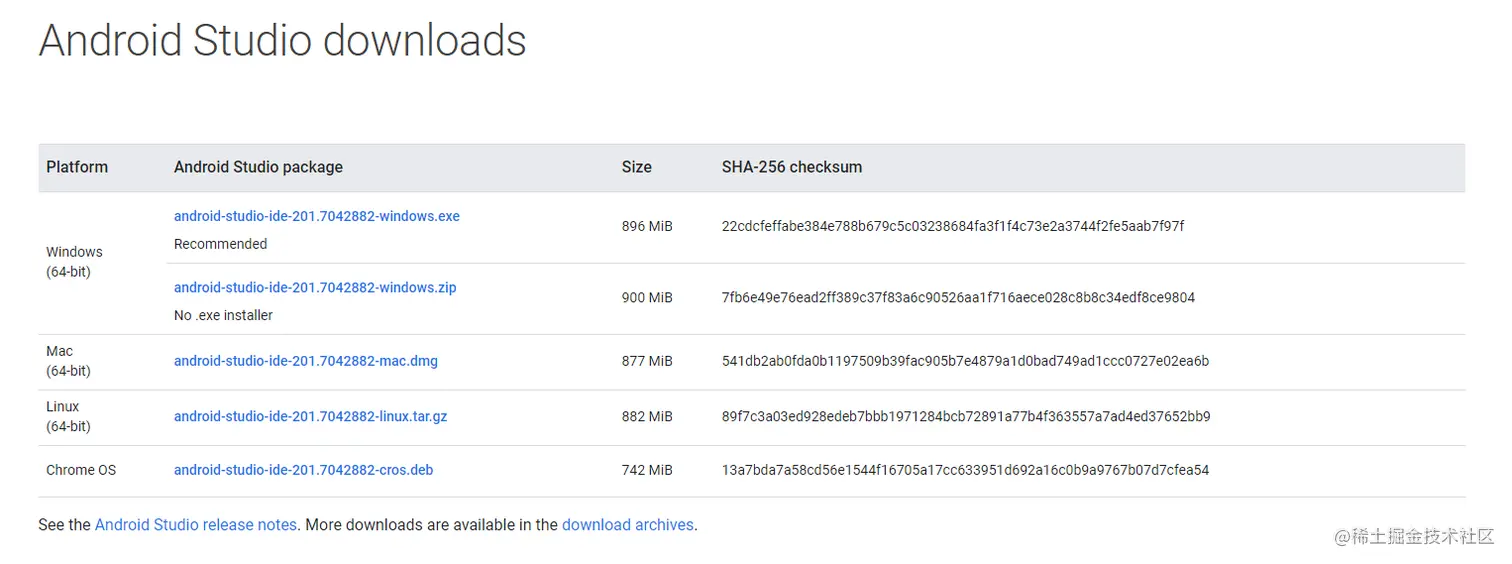Click the checksum starting with 7fb6e49e76ead

(x=958, y=298)
